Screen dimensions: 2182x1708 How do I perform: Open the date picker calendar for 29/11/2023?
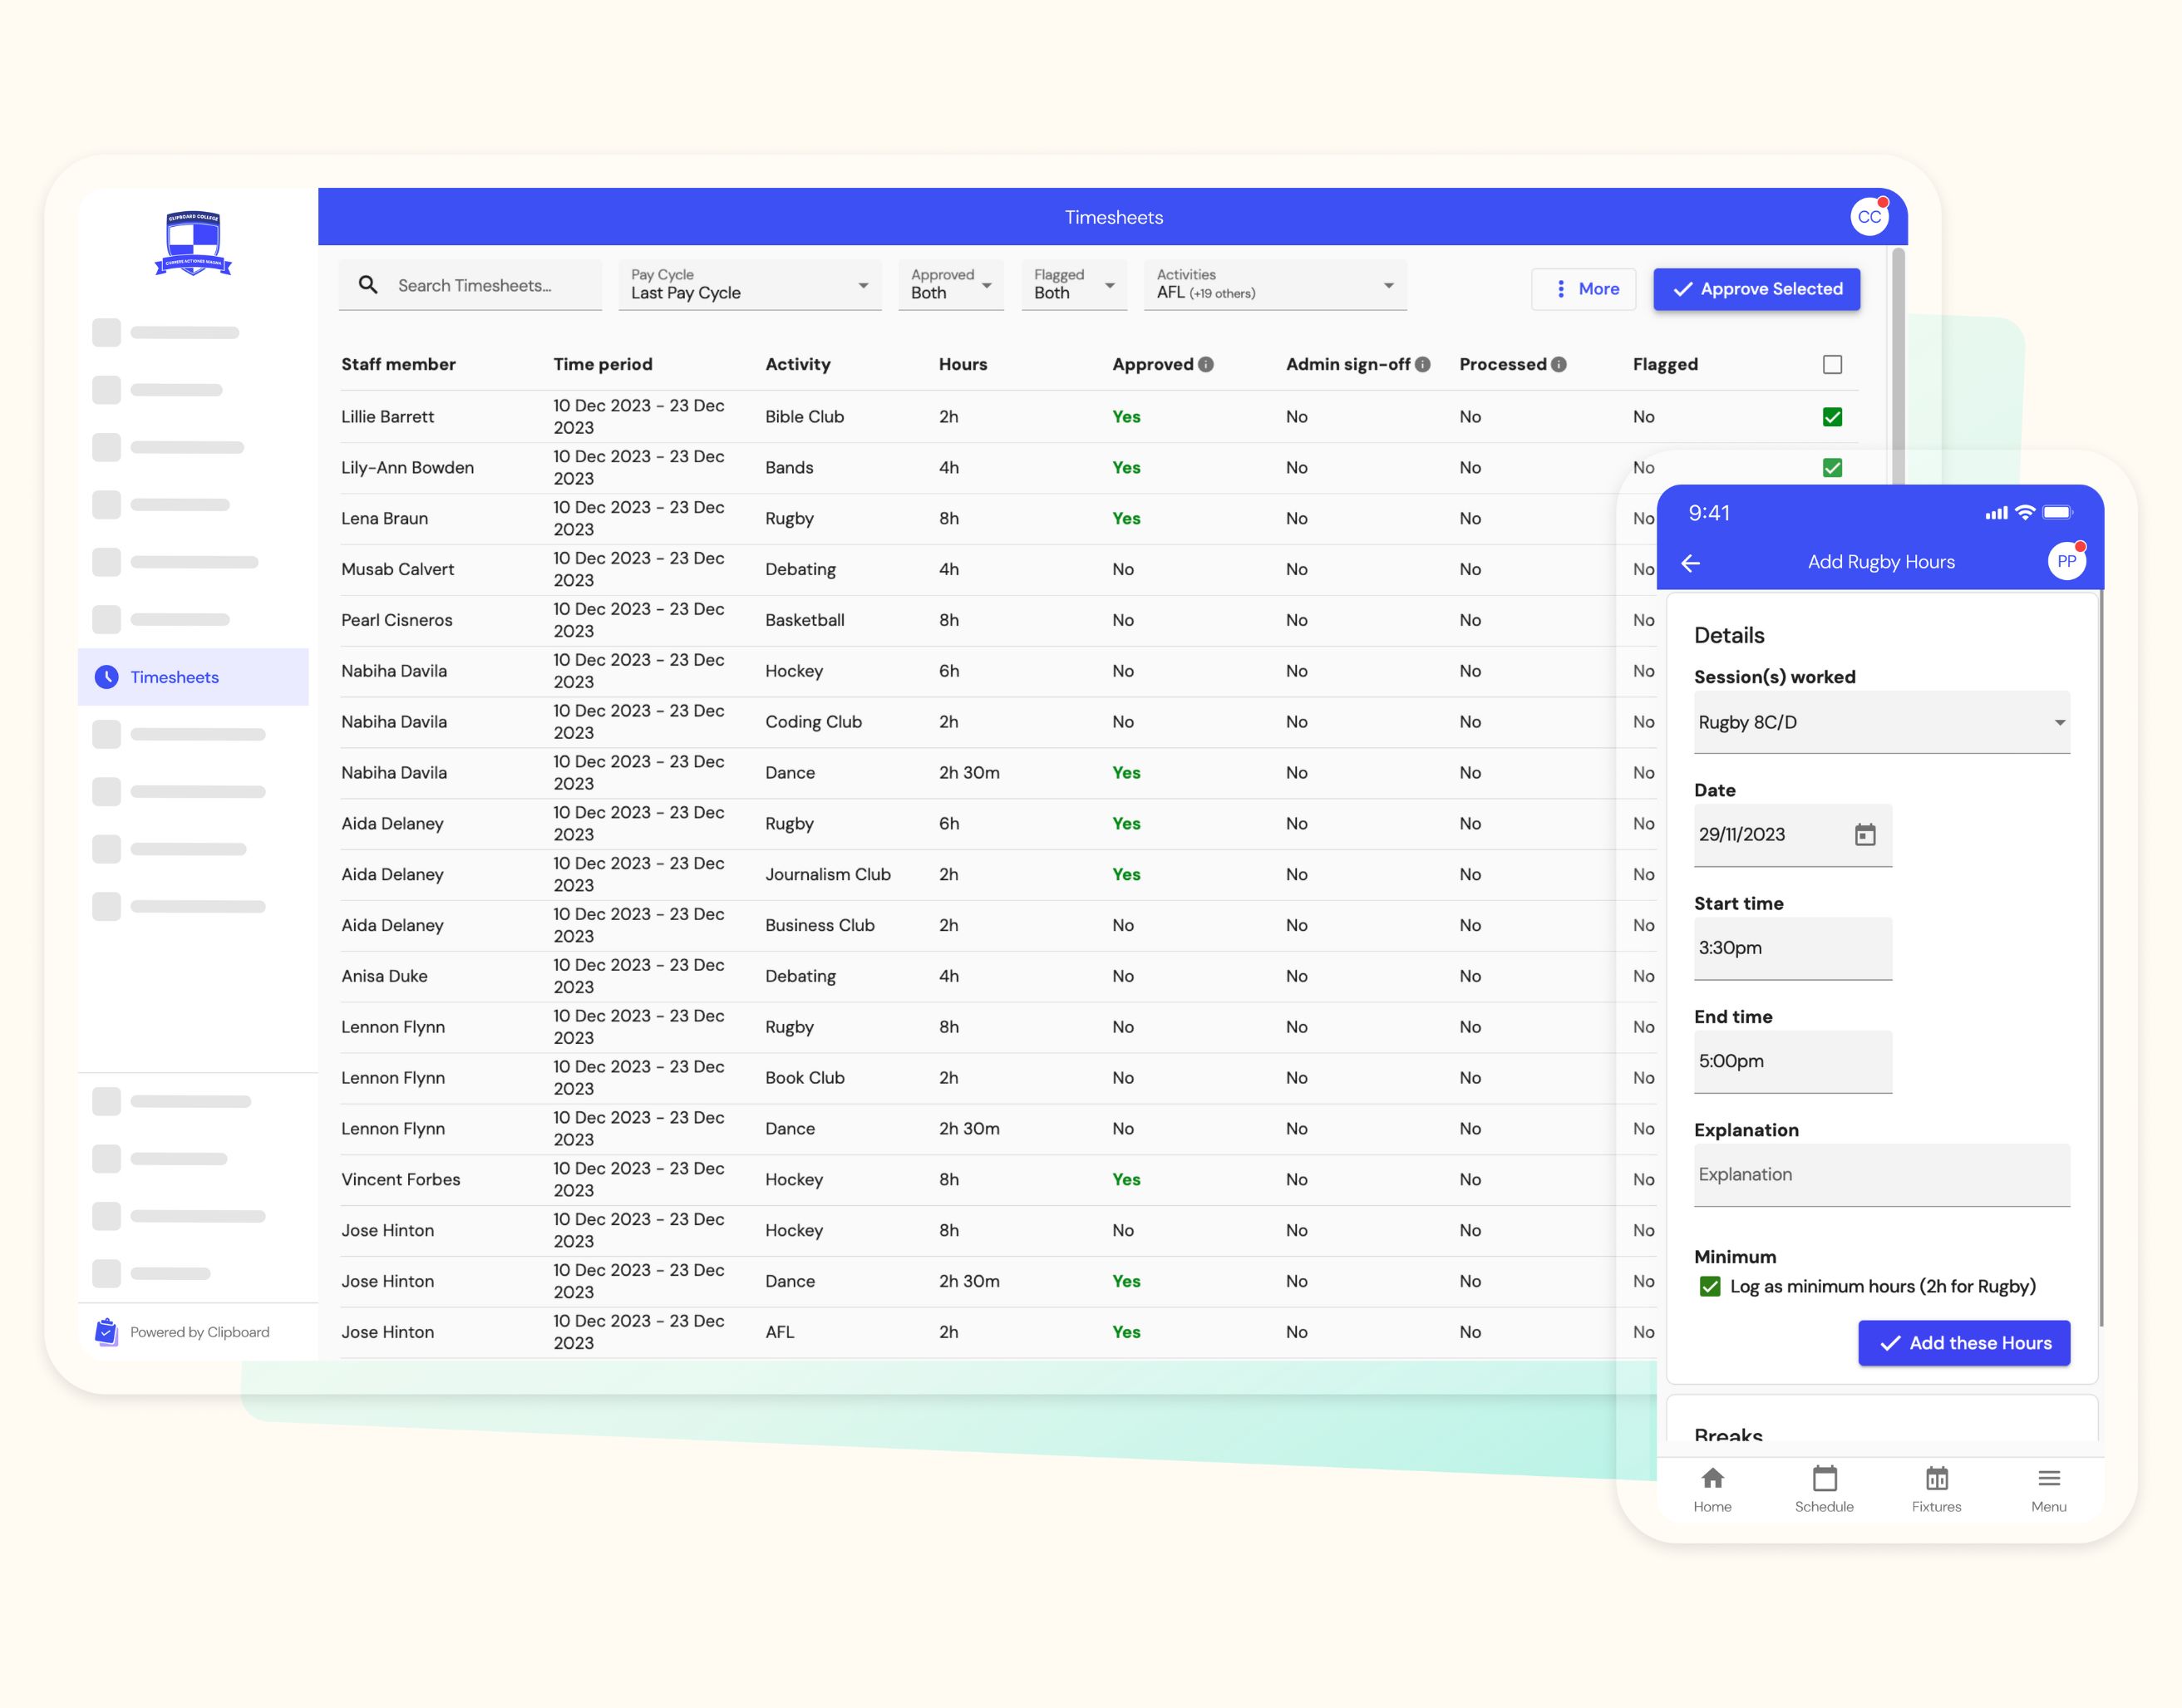pyautogui.click(x=1867, y=834)
